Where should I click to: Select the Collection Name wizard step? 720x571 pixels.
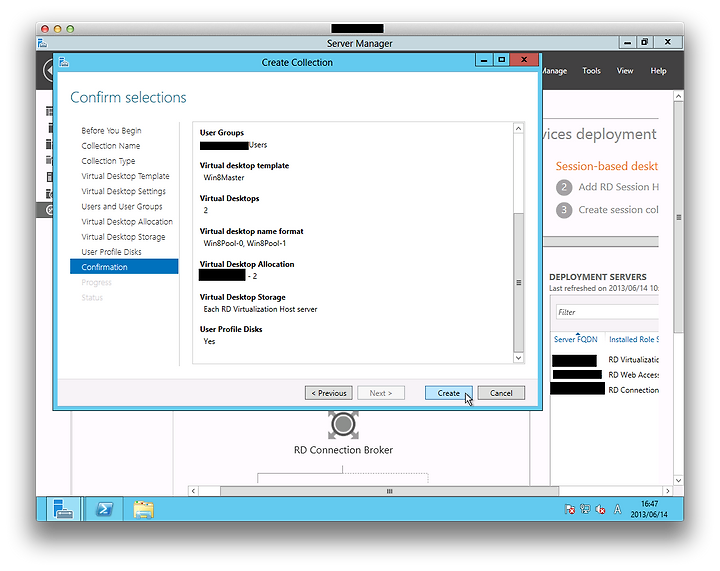111,146
